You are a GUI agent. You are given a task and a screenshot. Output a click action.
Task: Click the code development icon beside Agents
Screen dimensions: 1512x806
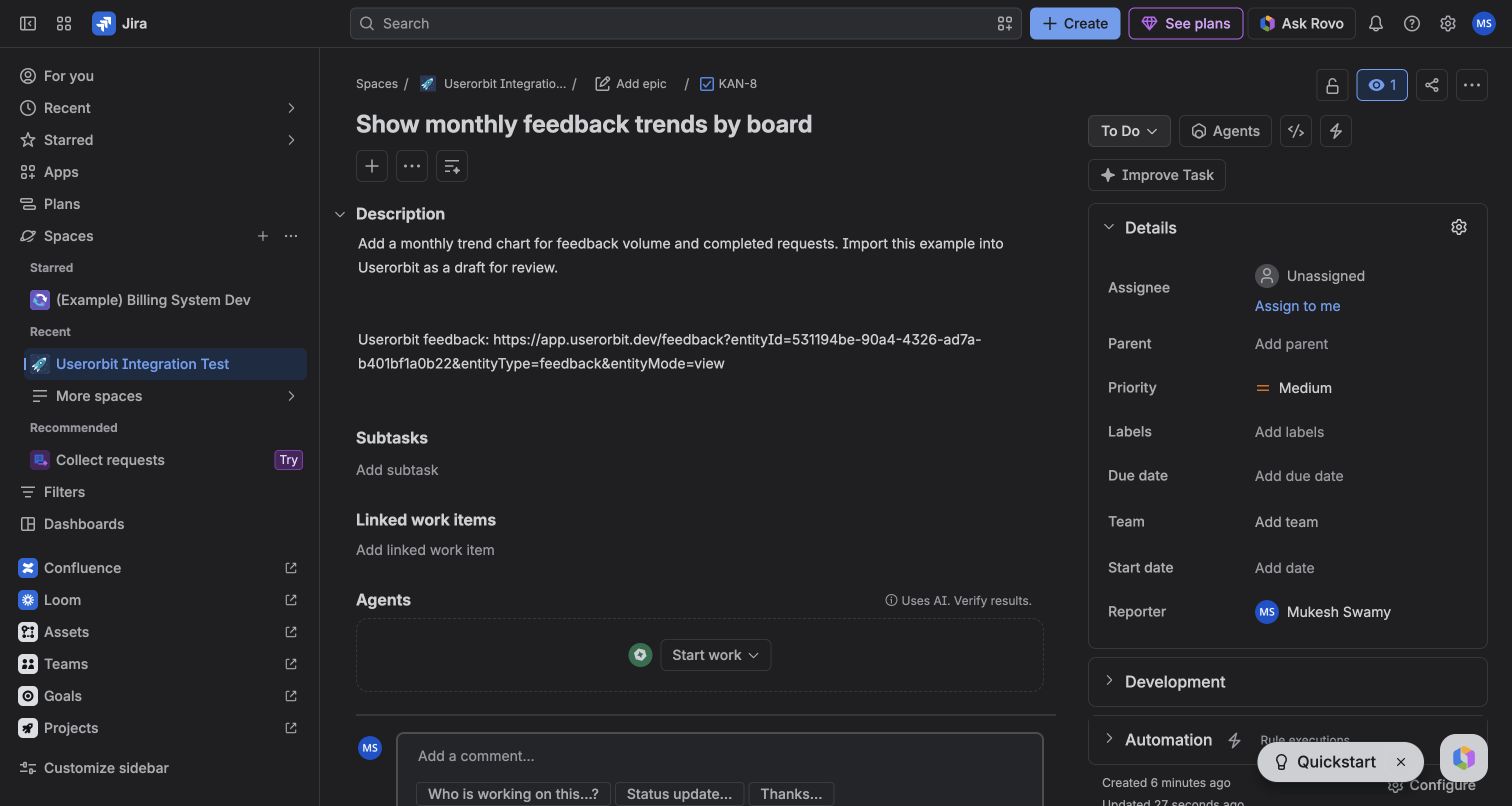pos(1296,131)
